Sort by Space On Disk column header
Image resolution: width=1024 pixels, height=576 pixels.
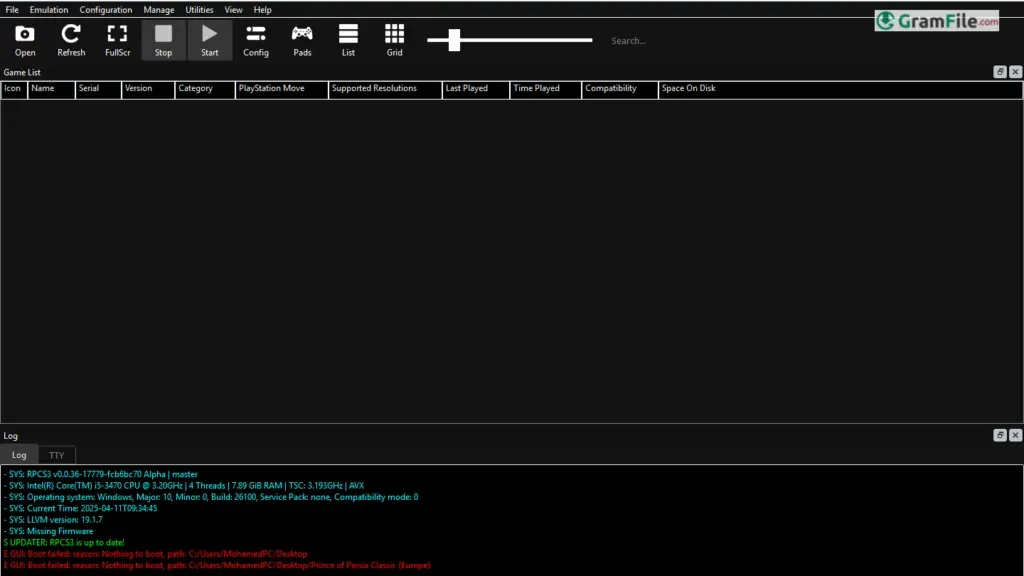tap(840, 89)
